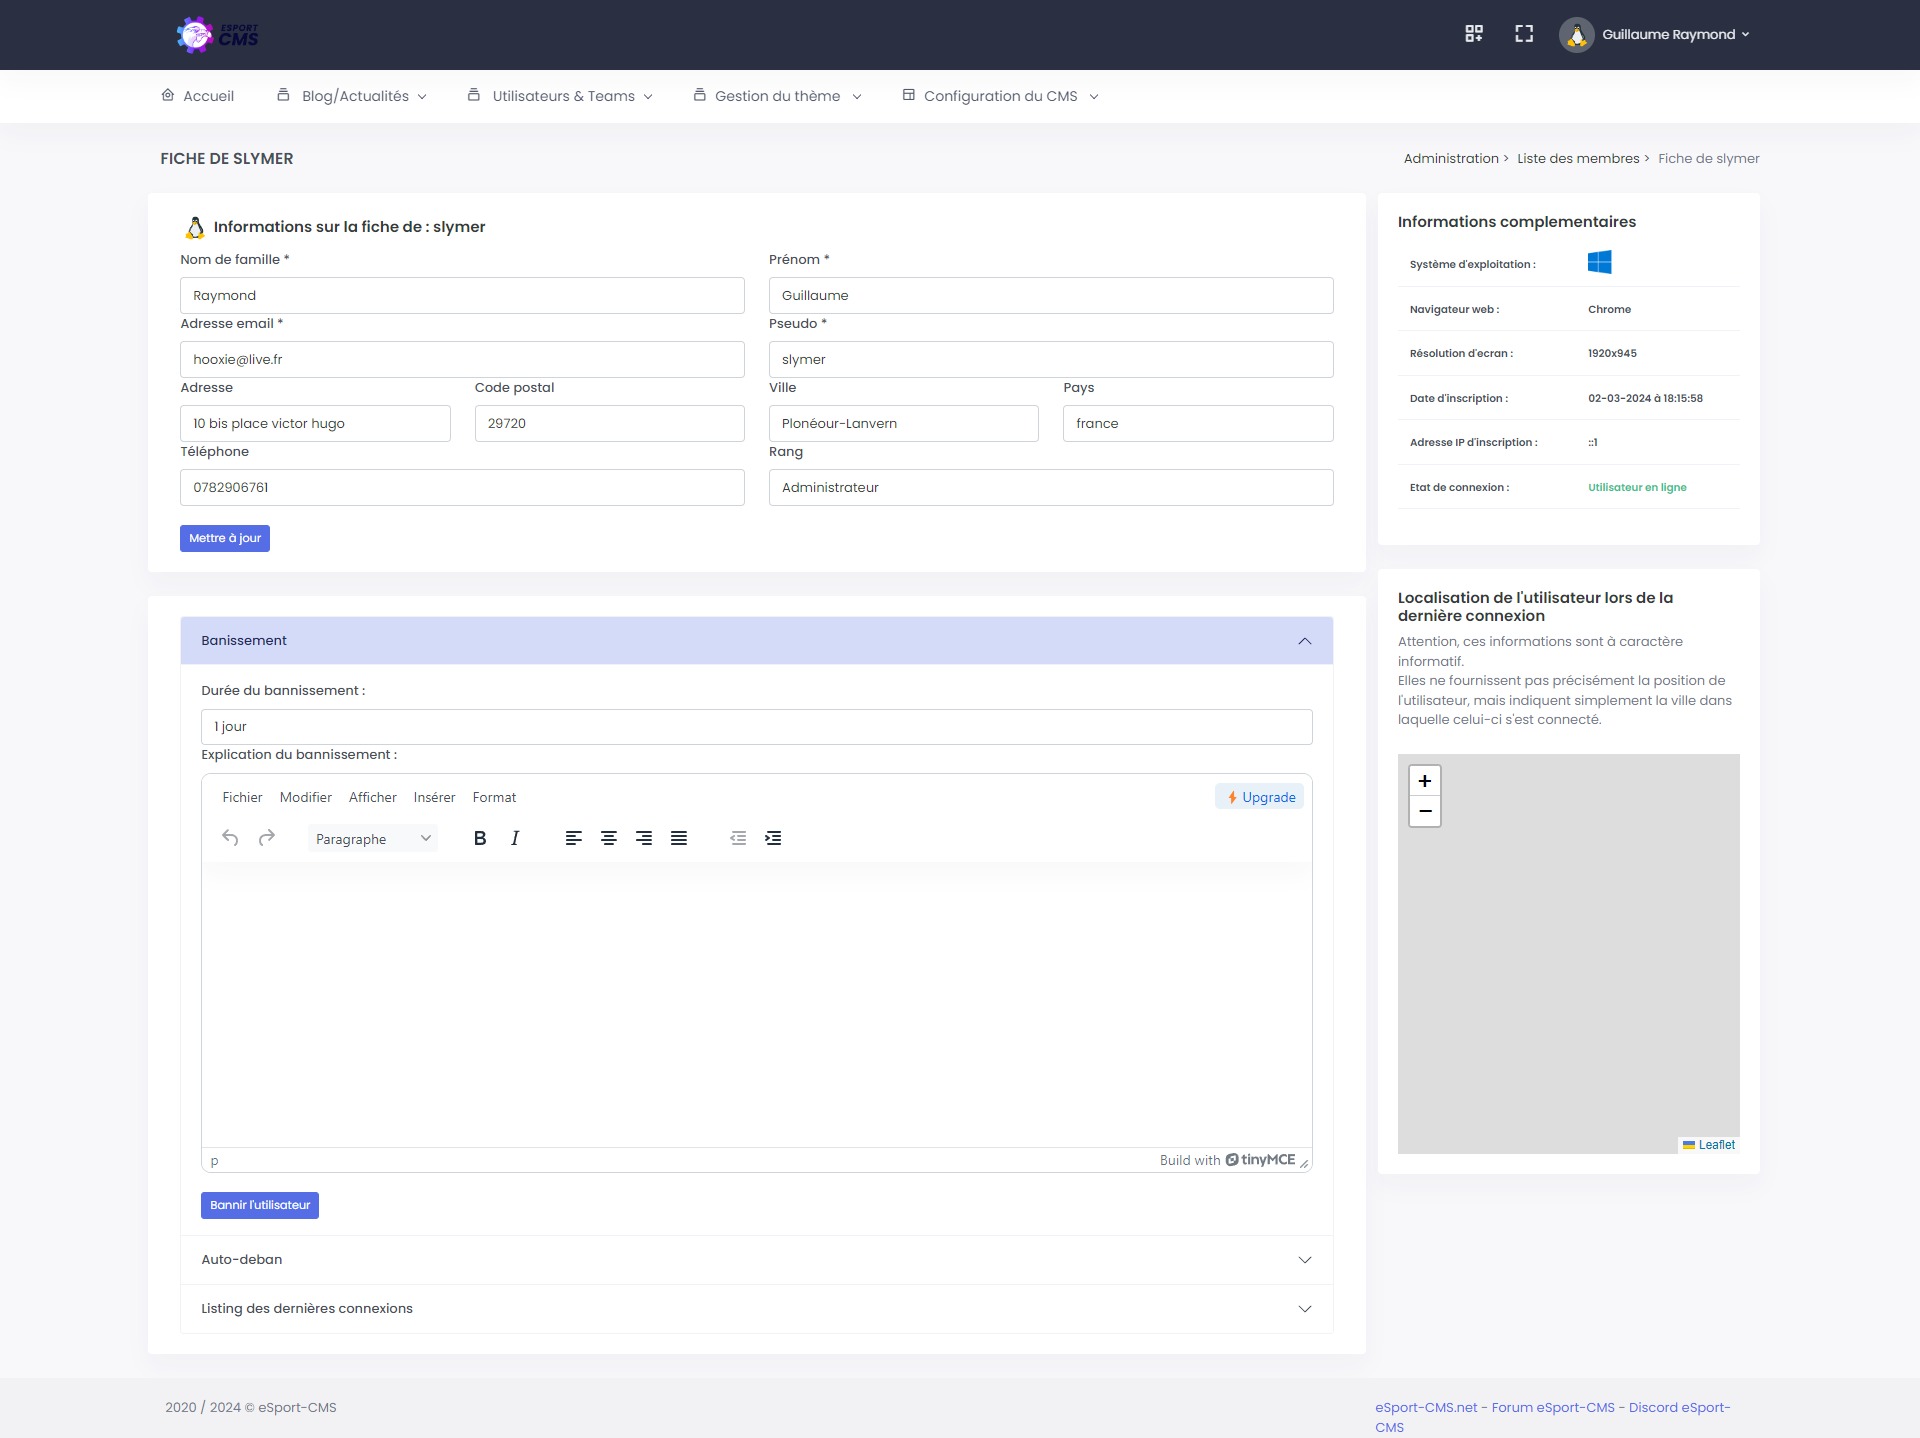Toggle bold formatting in editor
This screenshot has height=1438, width=1920.
(480, 838)
